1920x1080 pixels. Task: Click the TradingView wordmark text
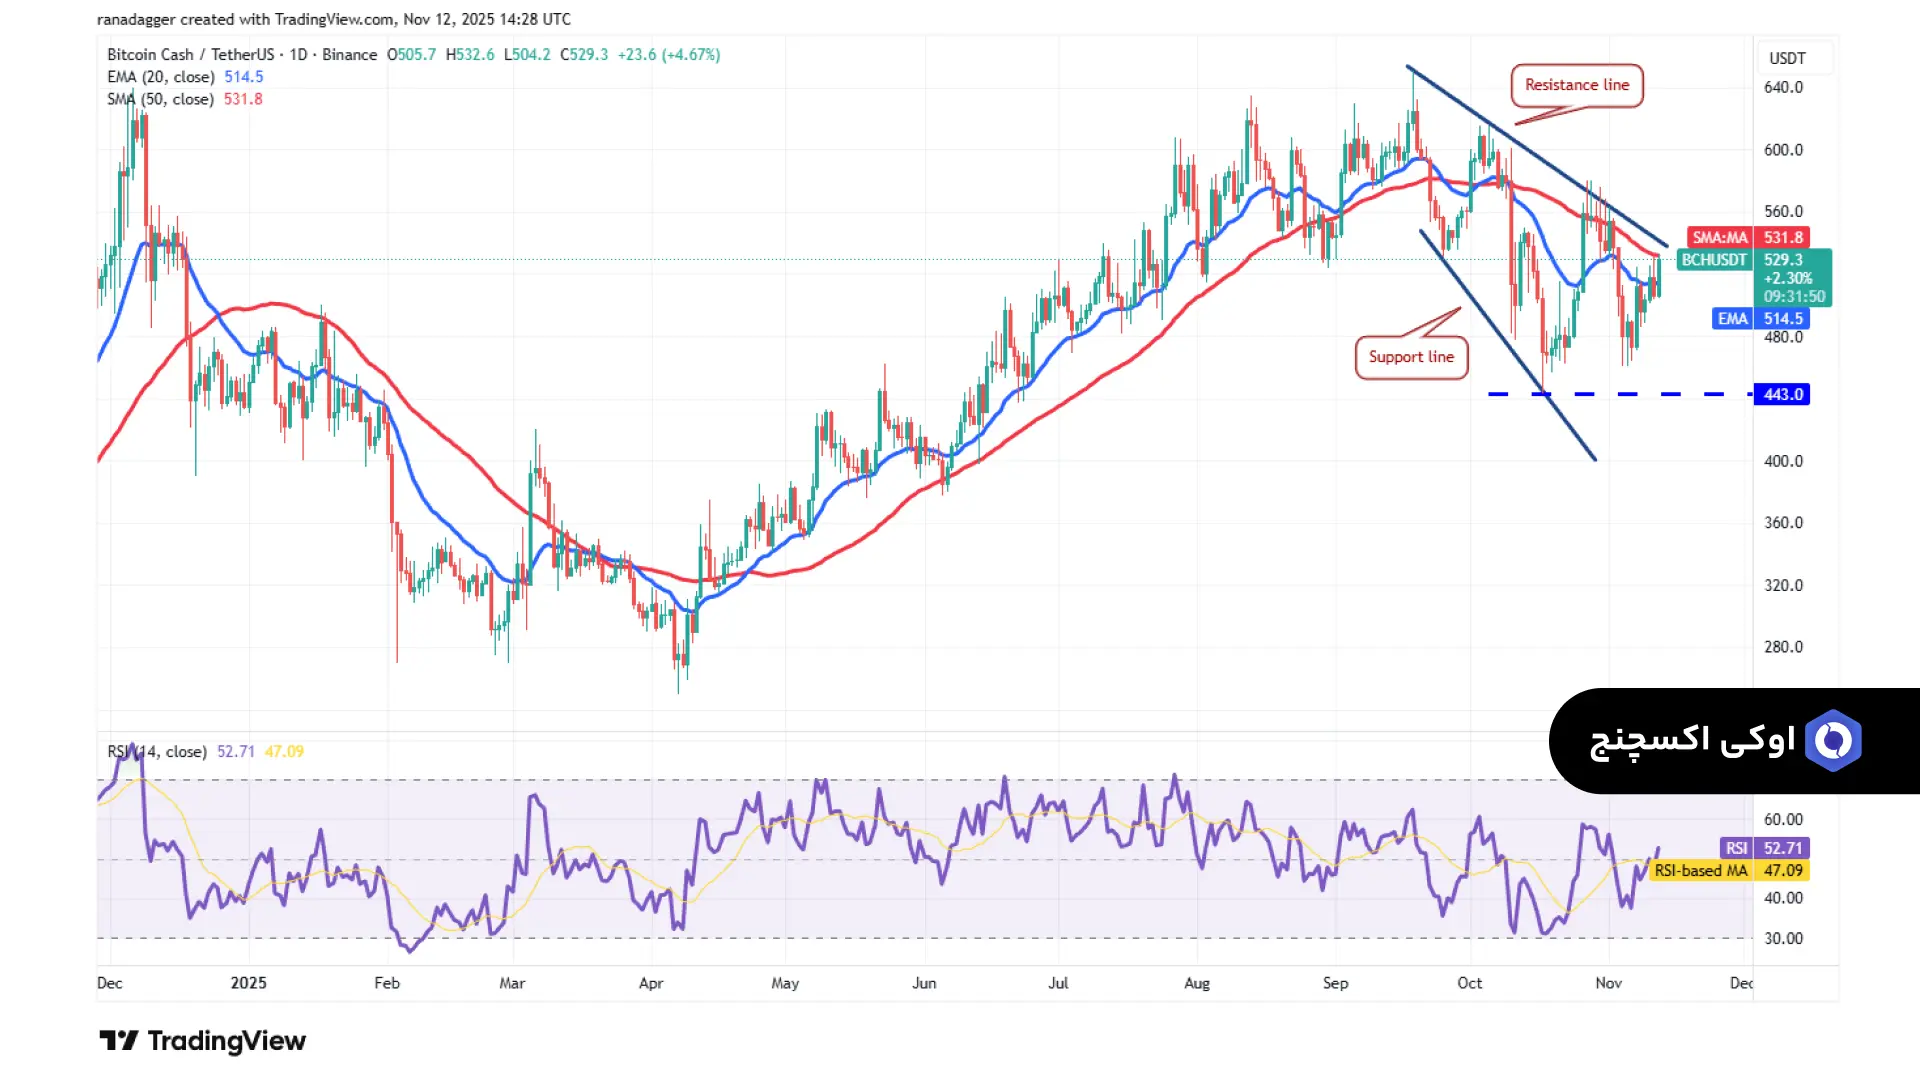click(x=226, y=1041)
